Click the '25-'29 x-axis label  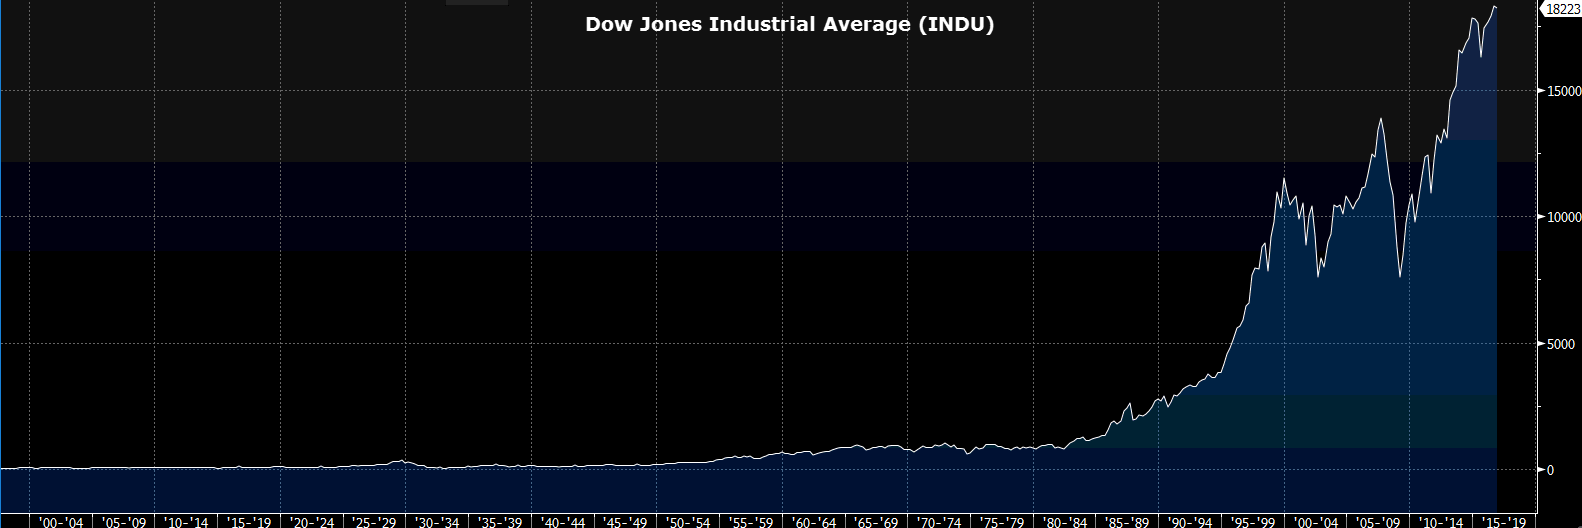pos(374,522)
